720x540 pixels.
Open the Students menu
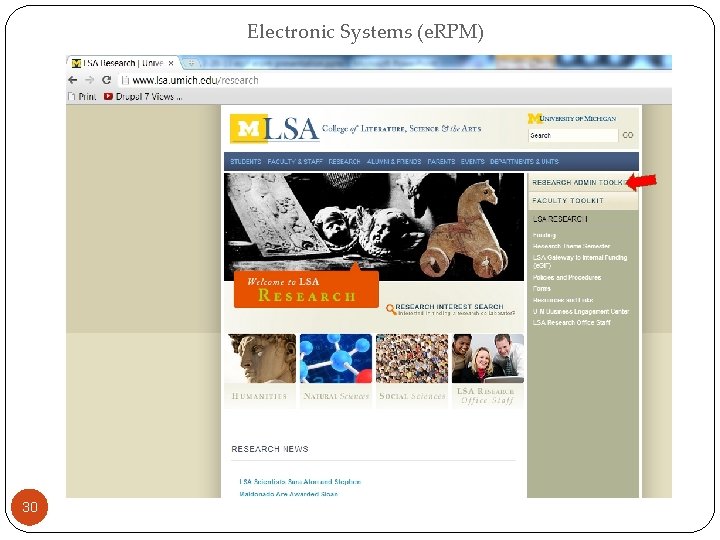(246, 162)
